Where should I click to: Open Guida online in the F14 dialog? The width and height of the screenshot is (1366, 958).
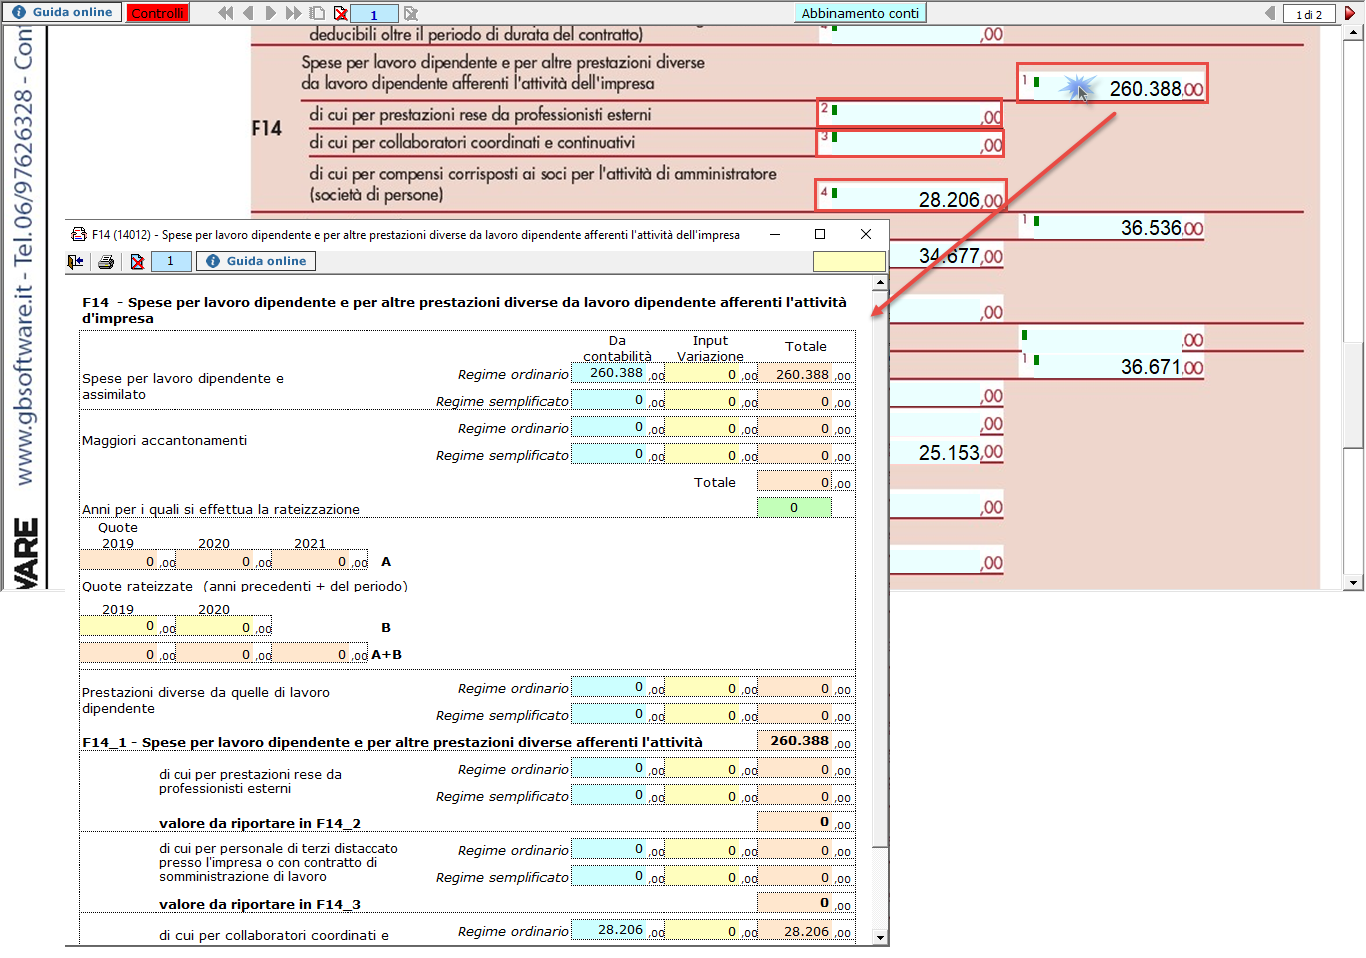(256, 261)
